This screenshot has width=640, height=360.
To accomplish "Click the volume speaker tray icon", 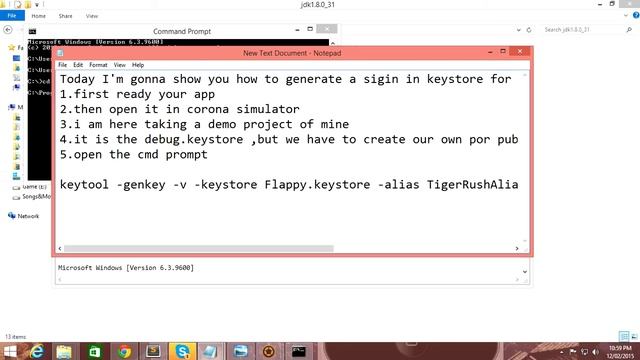I will tap(596, 352).
